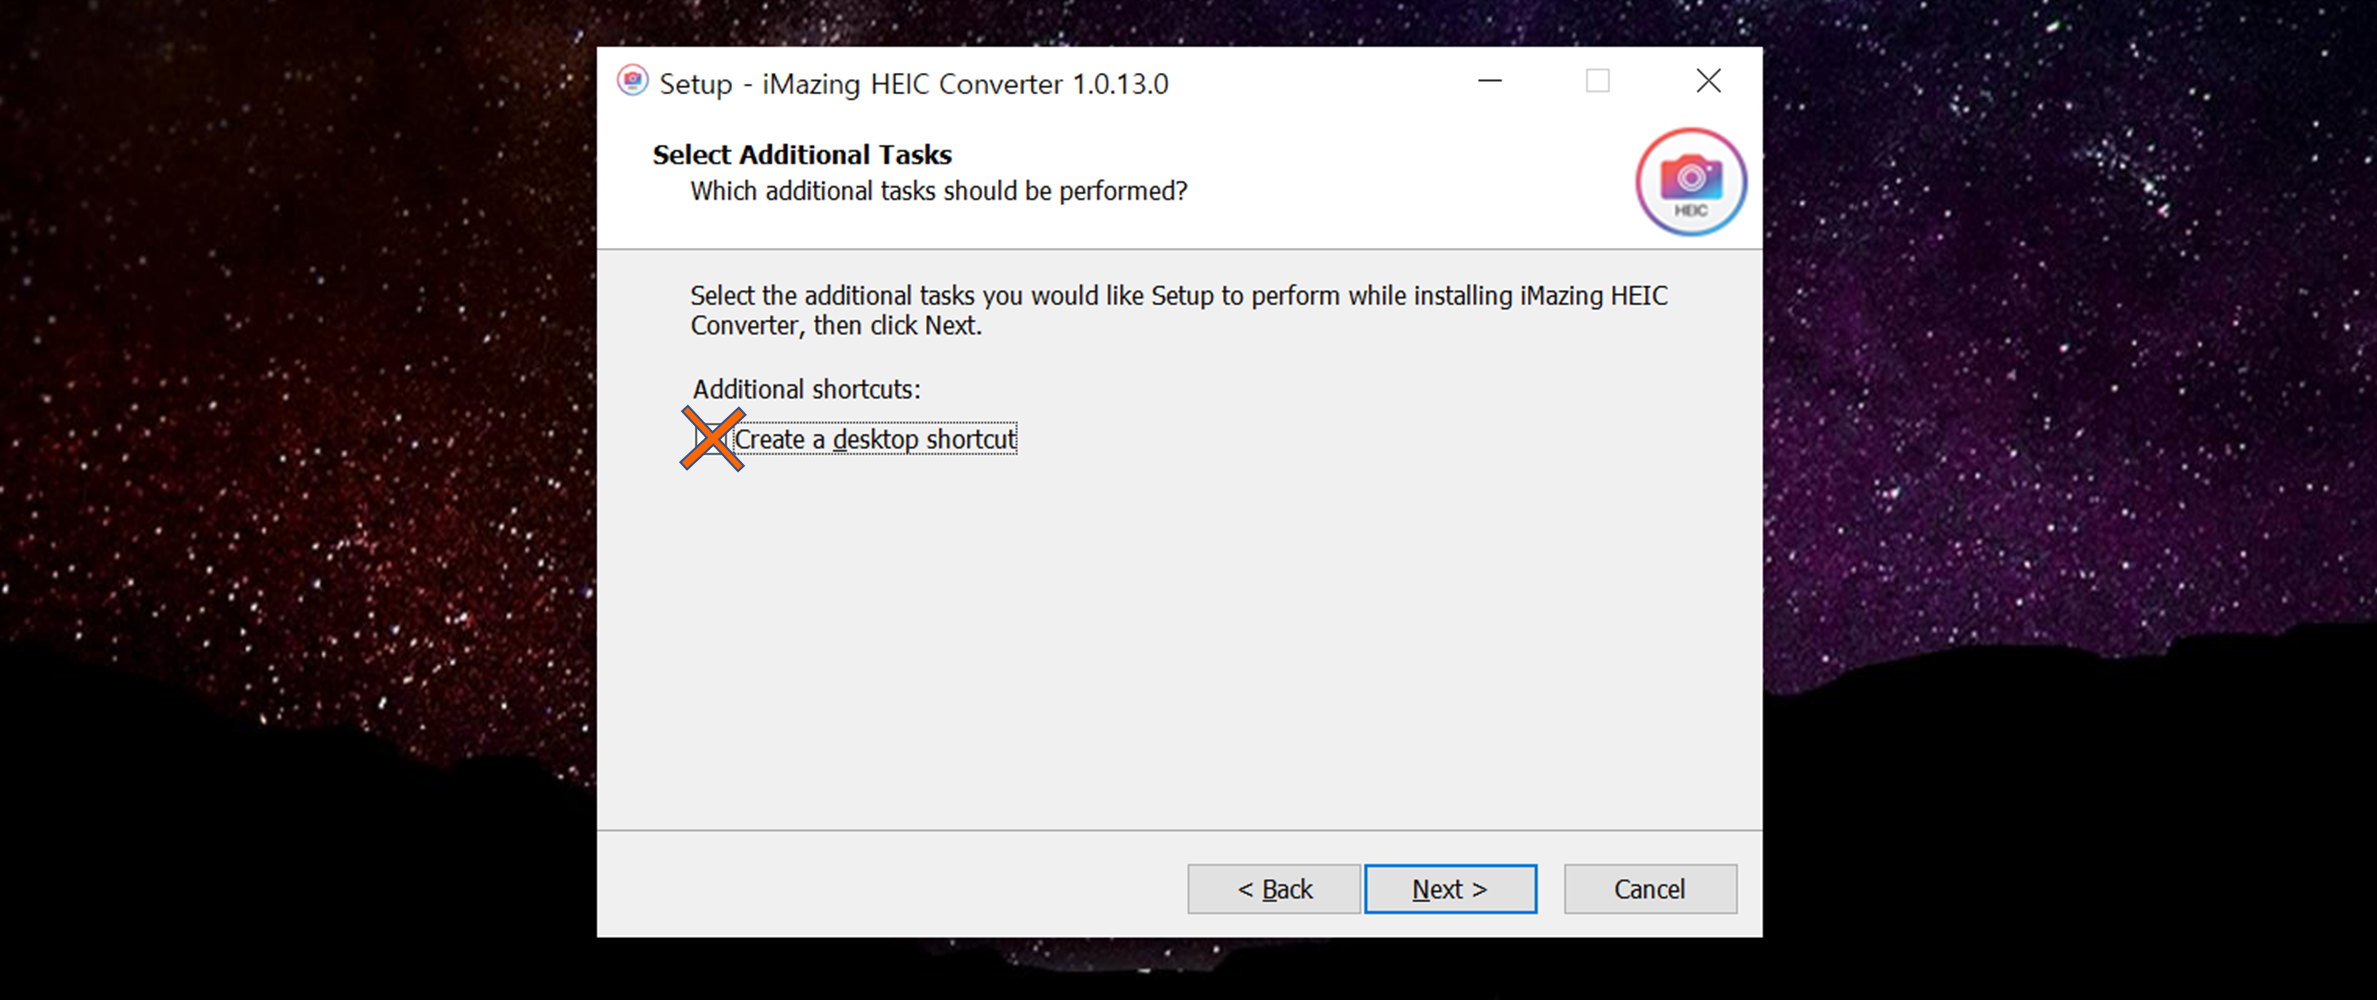This screenshot has height=1000, width=2377.
Task: Click the Setup icon in the title bar
Action: (x=632, y=81)
